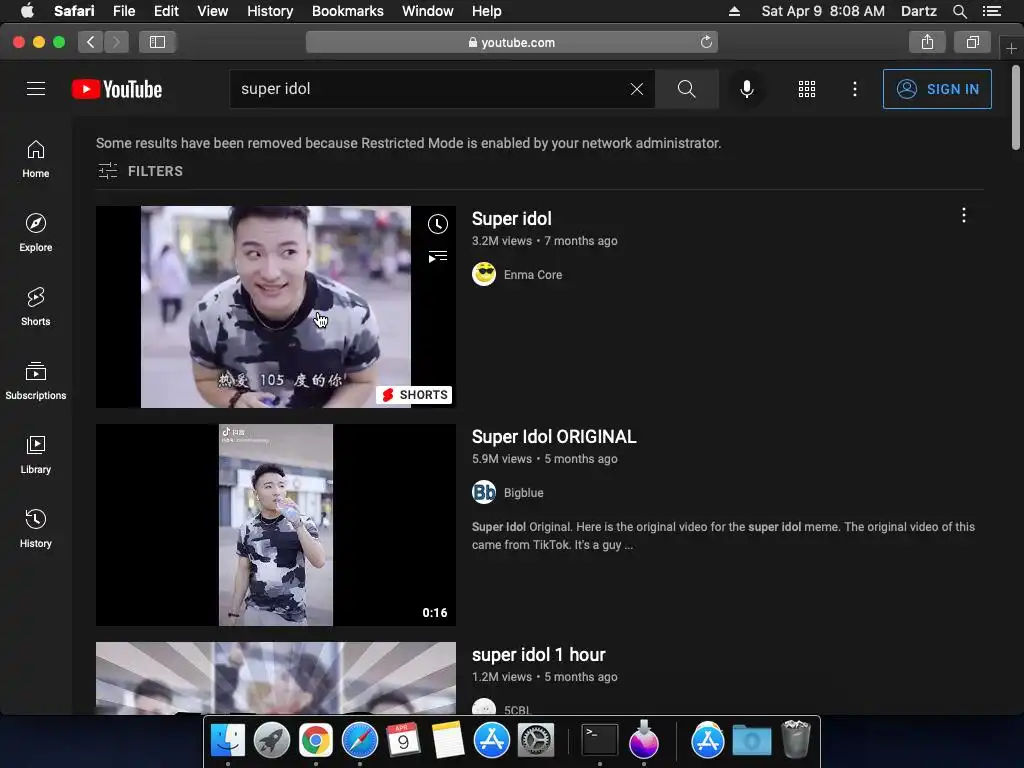1024x768 pixels.
Task: Open the Super idol Shorts thumbnail
Action: [x=276, y=307]
